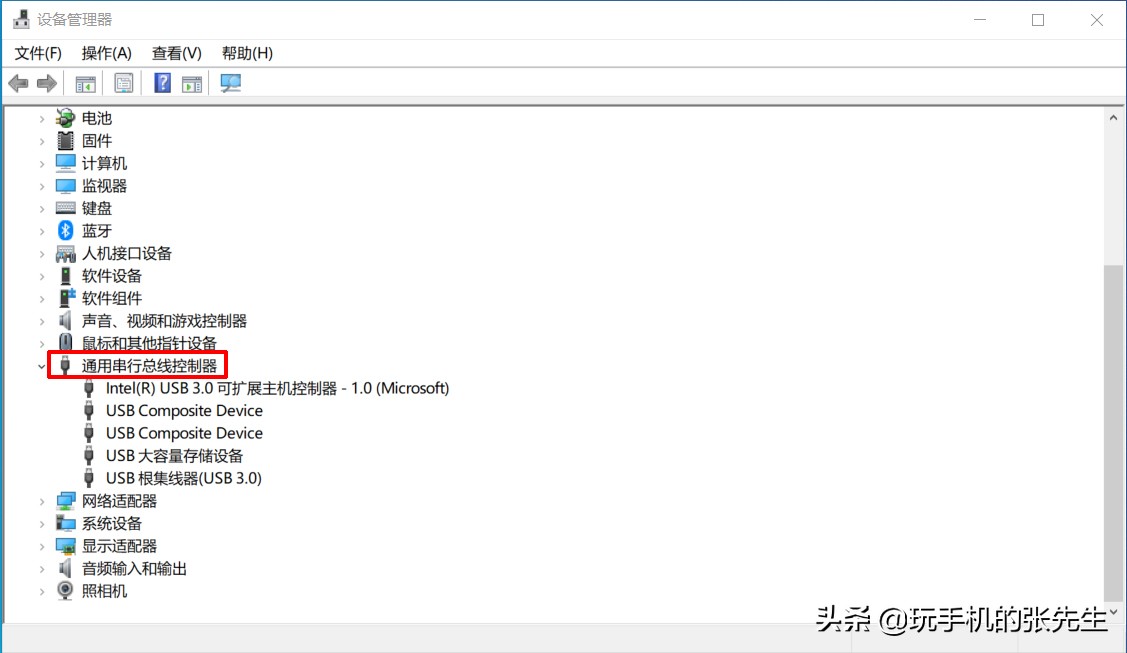Click the Show/Hide console tree icon
Image resolution: width=1127 pixels, height=653 pixels.
[x=85, y=83]
